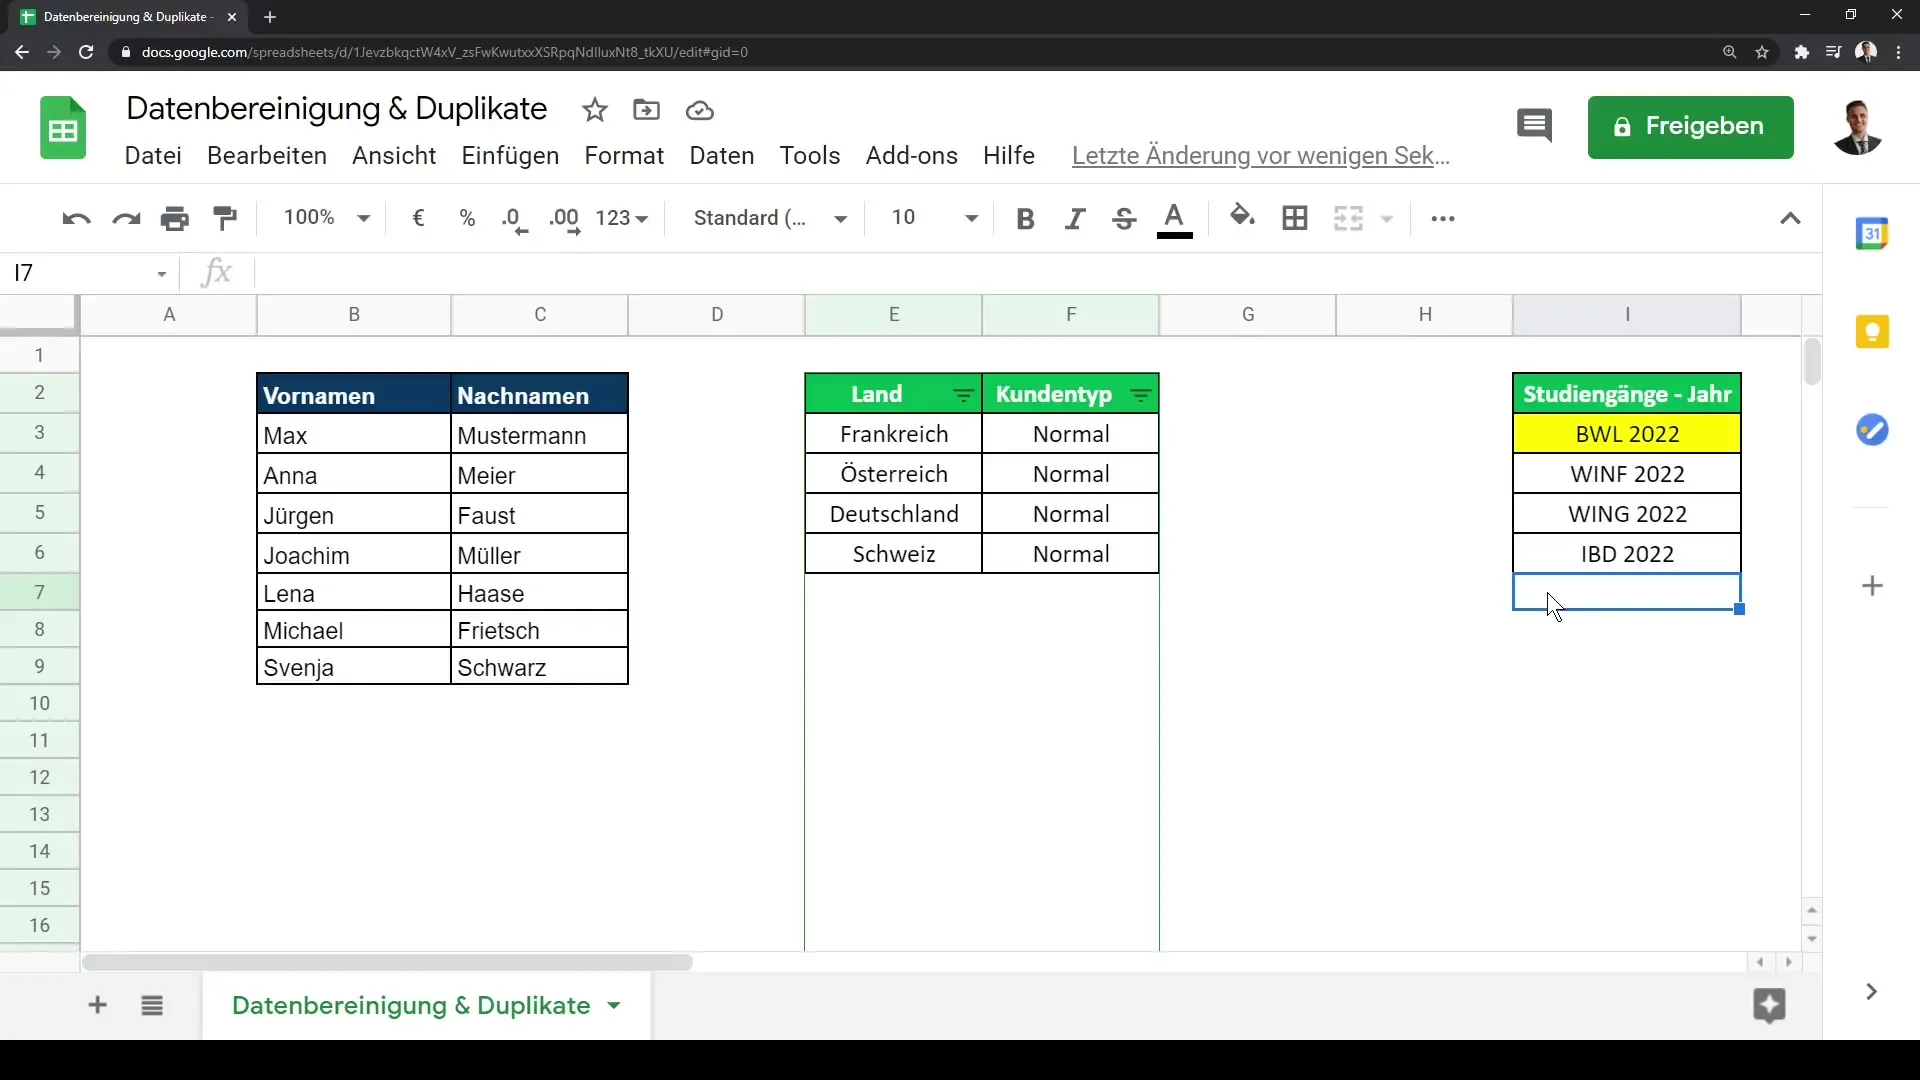Click the Undo arrow in toolbar
This screenshot has height=1080, width=1920.
coord(76,218)
